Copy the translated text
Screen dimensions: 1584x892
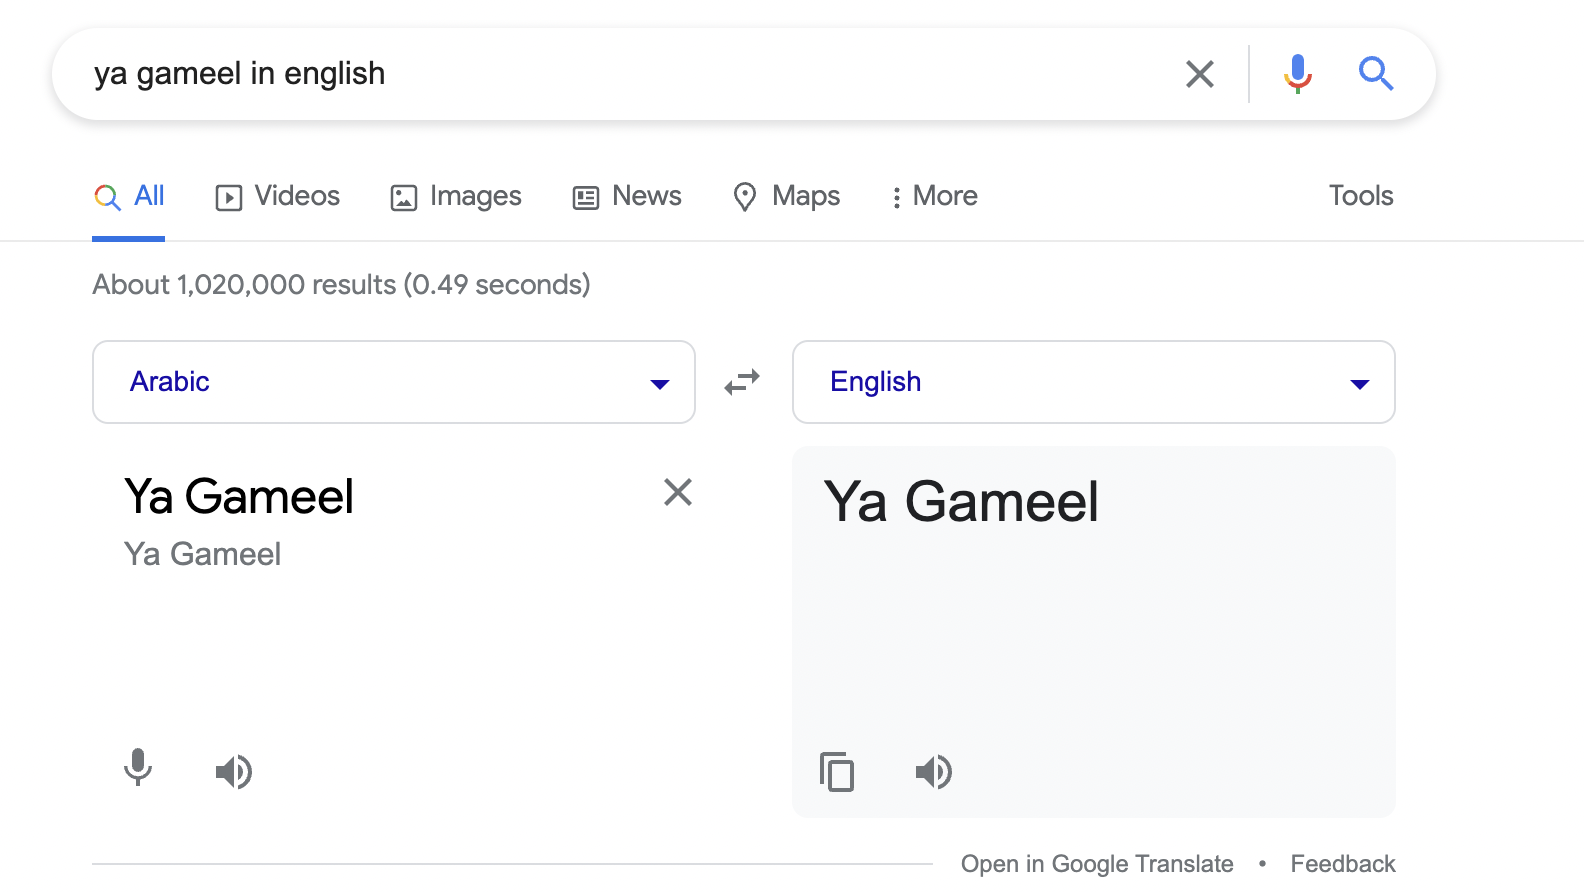click(837, 771)
